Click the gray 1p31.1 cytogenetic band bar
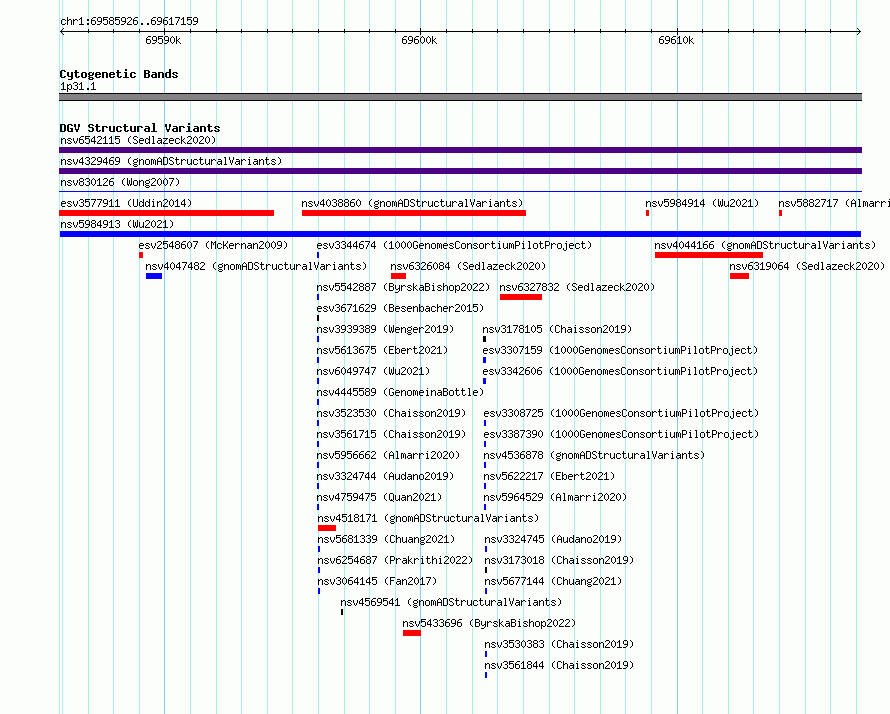 [x=460, y=97]
